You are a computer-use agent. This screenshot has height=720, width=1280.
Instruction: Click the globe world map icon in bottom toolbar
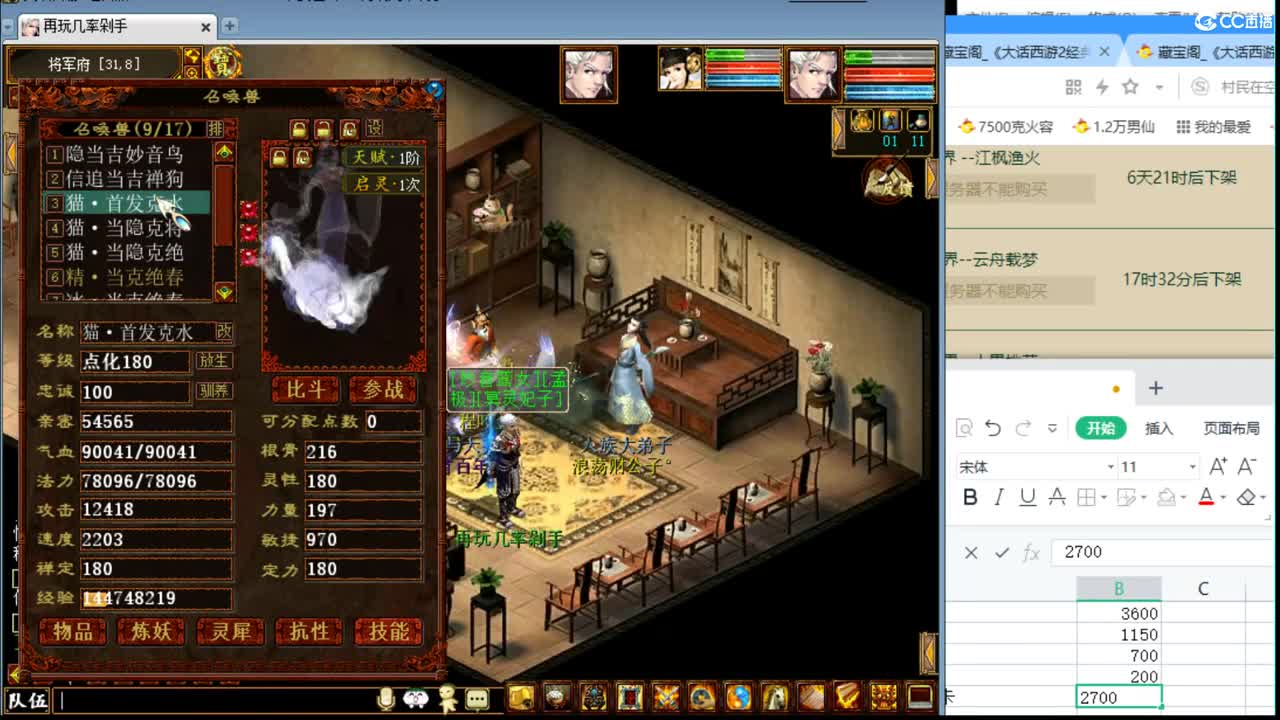tap(739, 697)
